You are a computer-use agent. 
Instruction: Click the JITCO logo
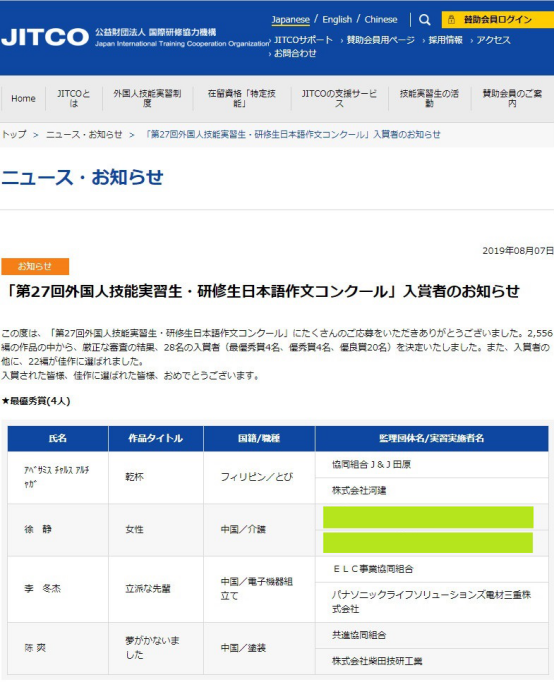pos(45,37)
